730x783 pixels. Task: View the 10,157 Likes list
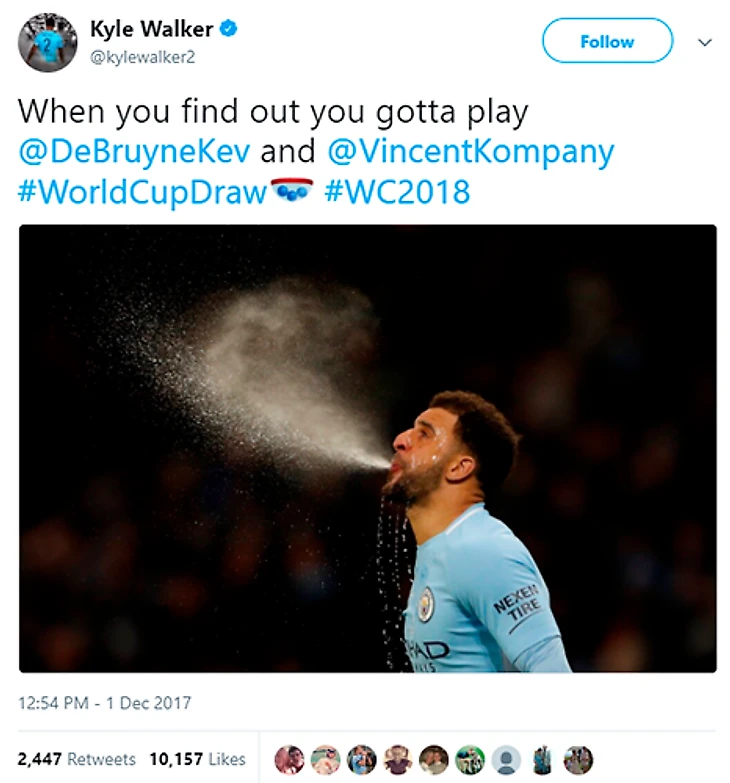tap(197, 759)
